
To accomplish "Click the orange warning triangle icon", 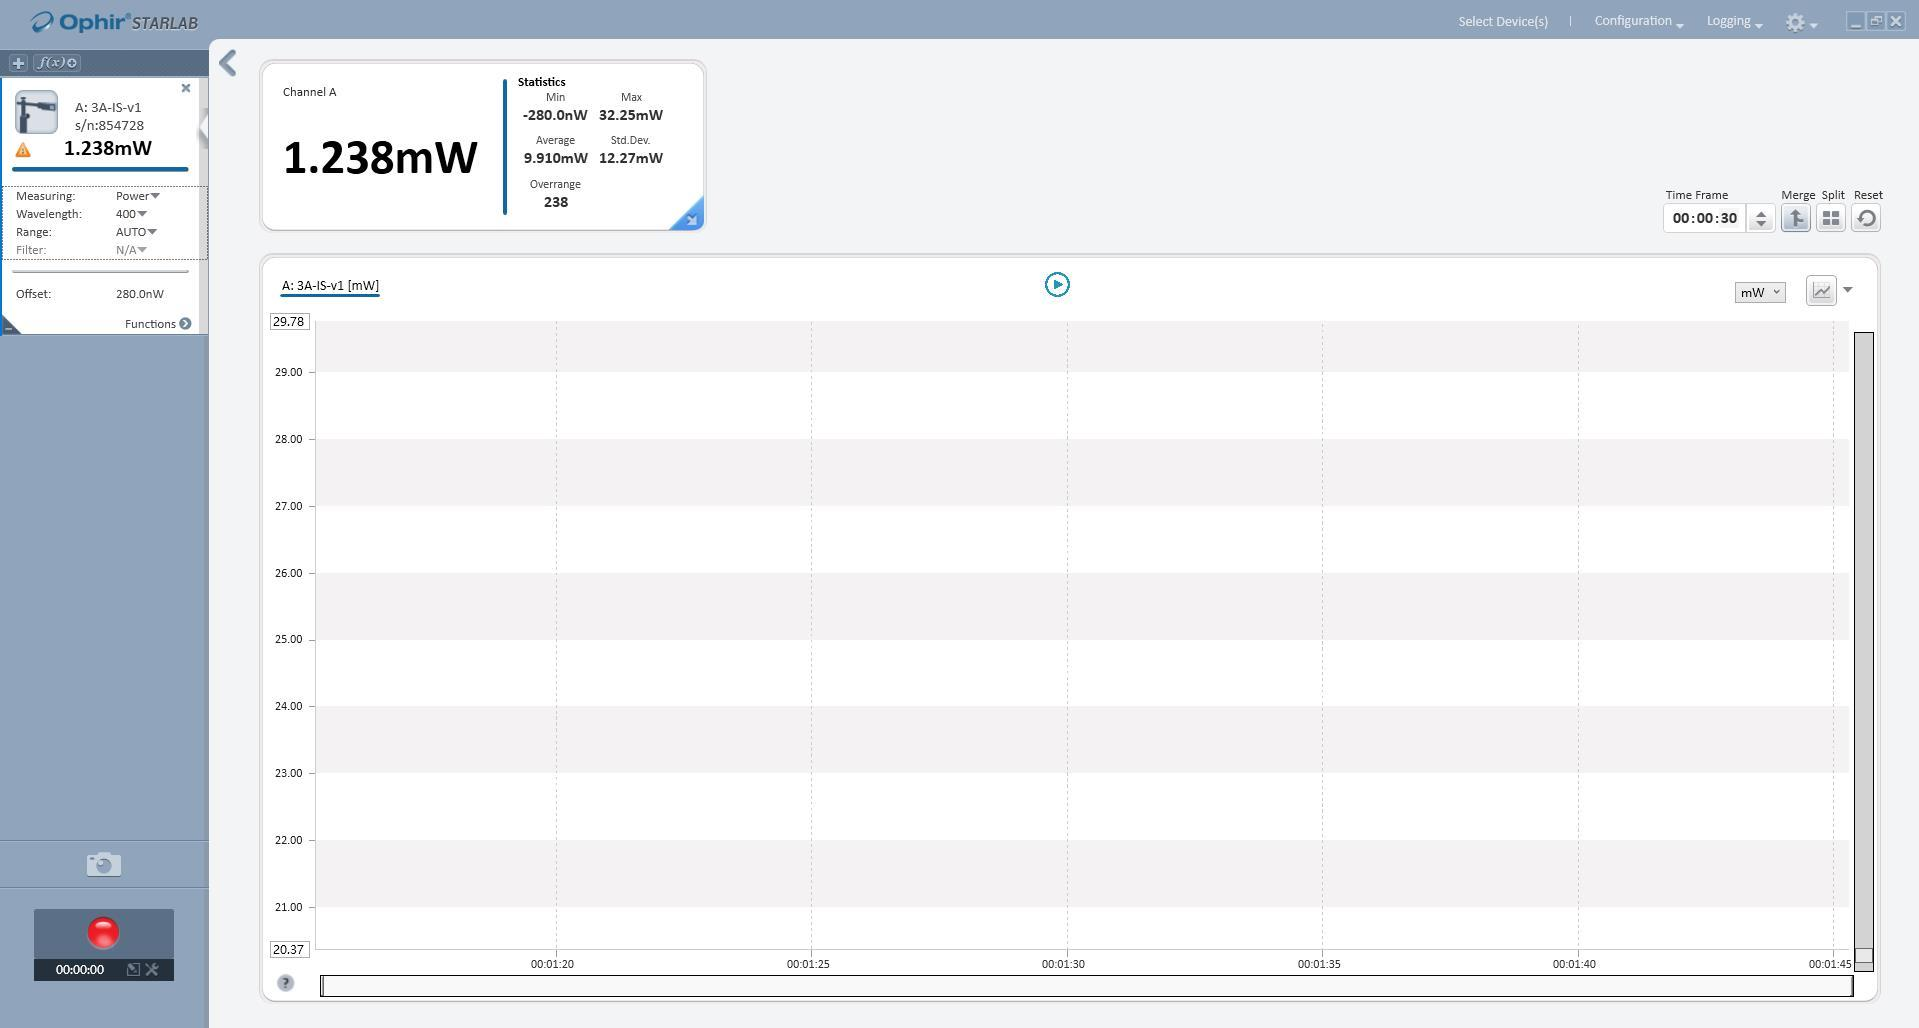I will coord(23,150).
